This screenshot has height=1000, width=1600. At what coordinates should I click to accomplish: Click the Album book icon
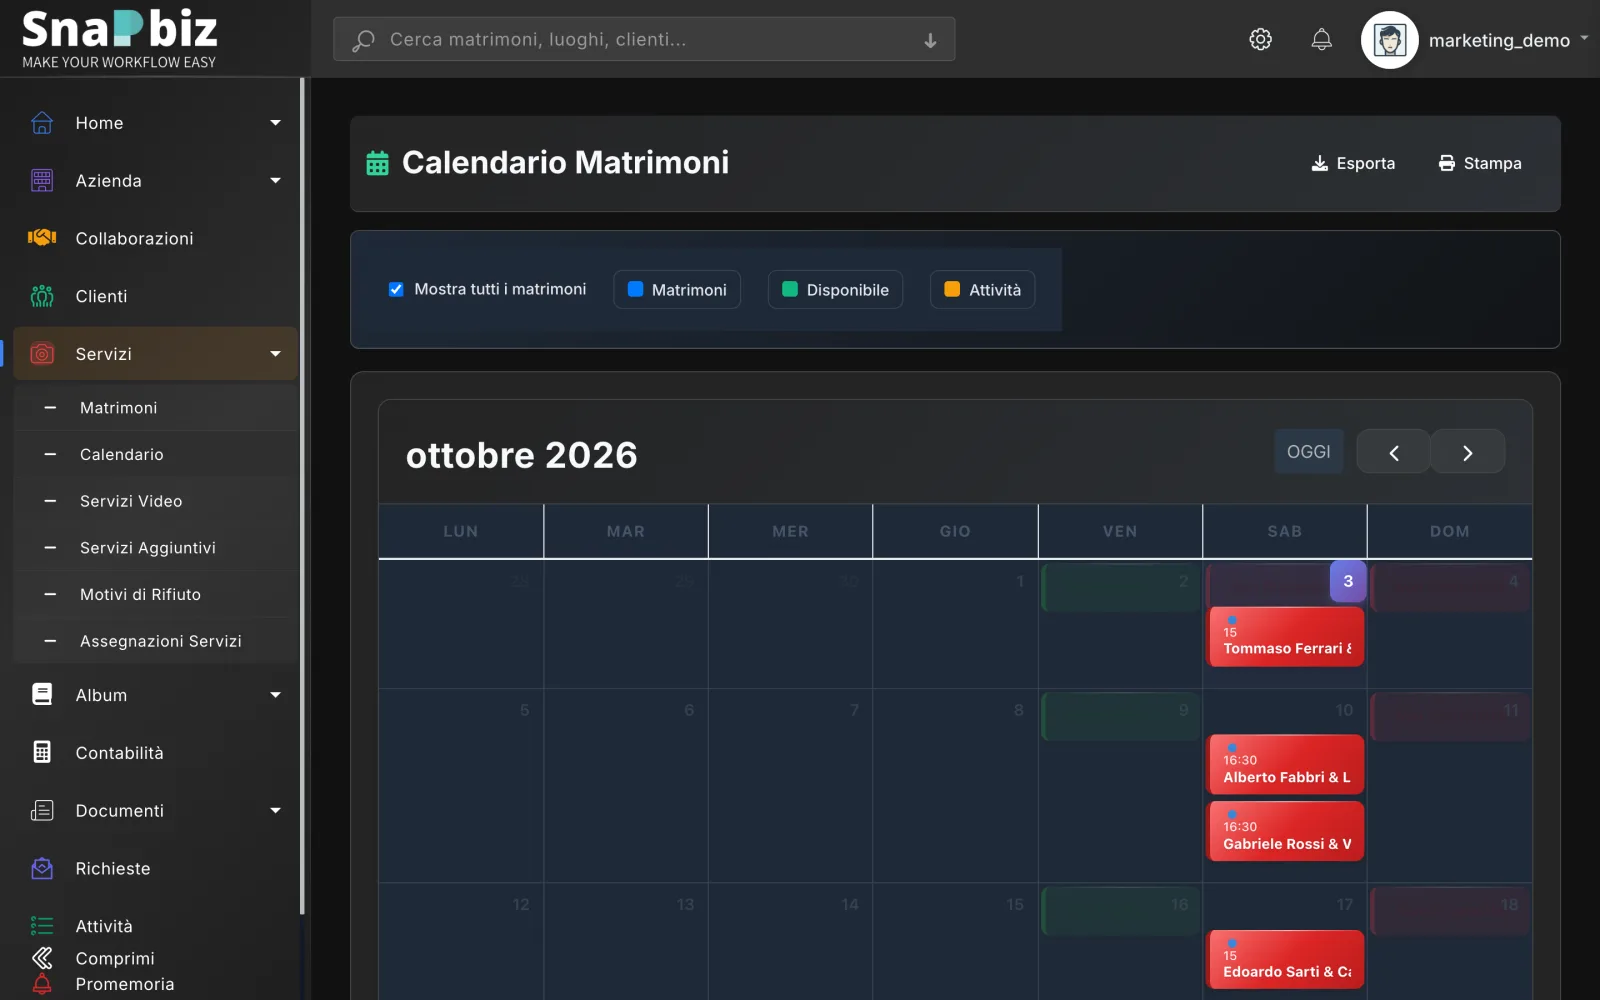coord(42,694)
